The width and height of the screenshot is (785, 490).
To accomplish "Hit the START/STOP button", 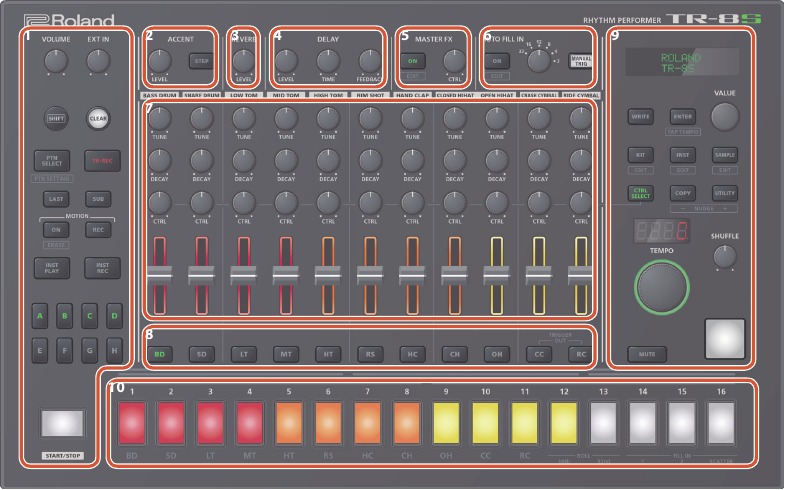I will [x=63, y=423].
